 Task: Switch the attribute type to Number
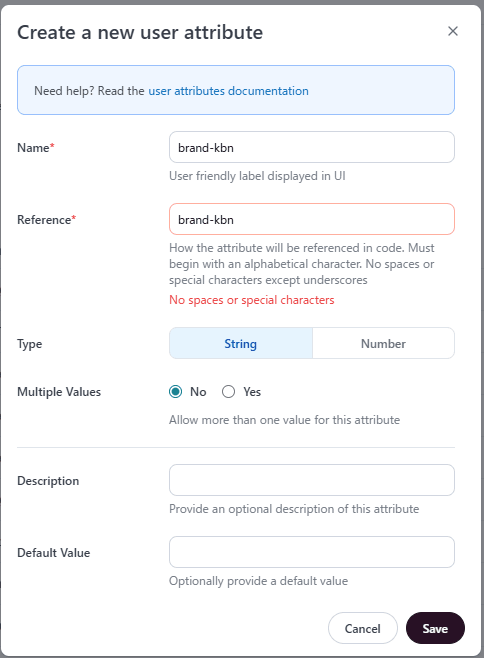pos(383,343)
